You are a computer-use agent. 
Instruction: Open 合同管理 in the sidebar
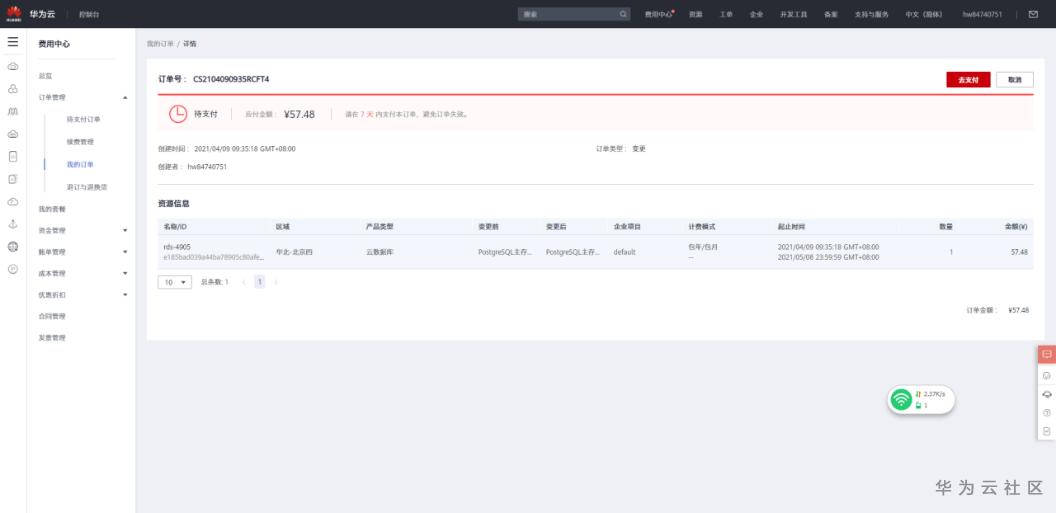pyautogui.click(x=52, y=316)
